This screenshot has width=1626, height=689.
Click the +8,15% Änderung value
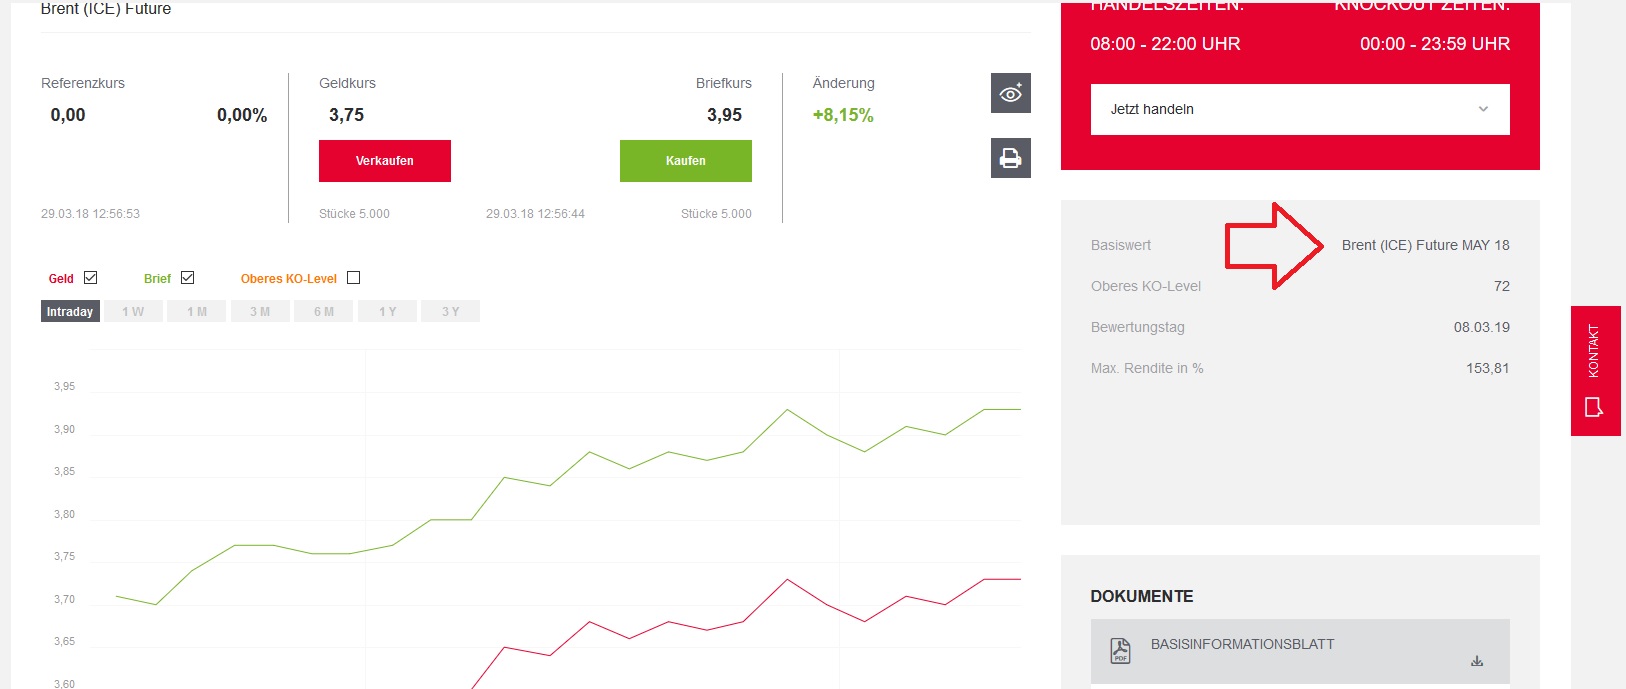click(843, 115)
